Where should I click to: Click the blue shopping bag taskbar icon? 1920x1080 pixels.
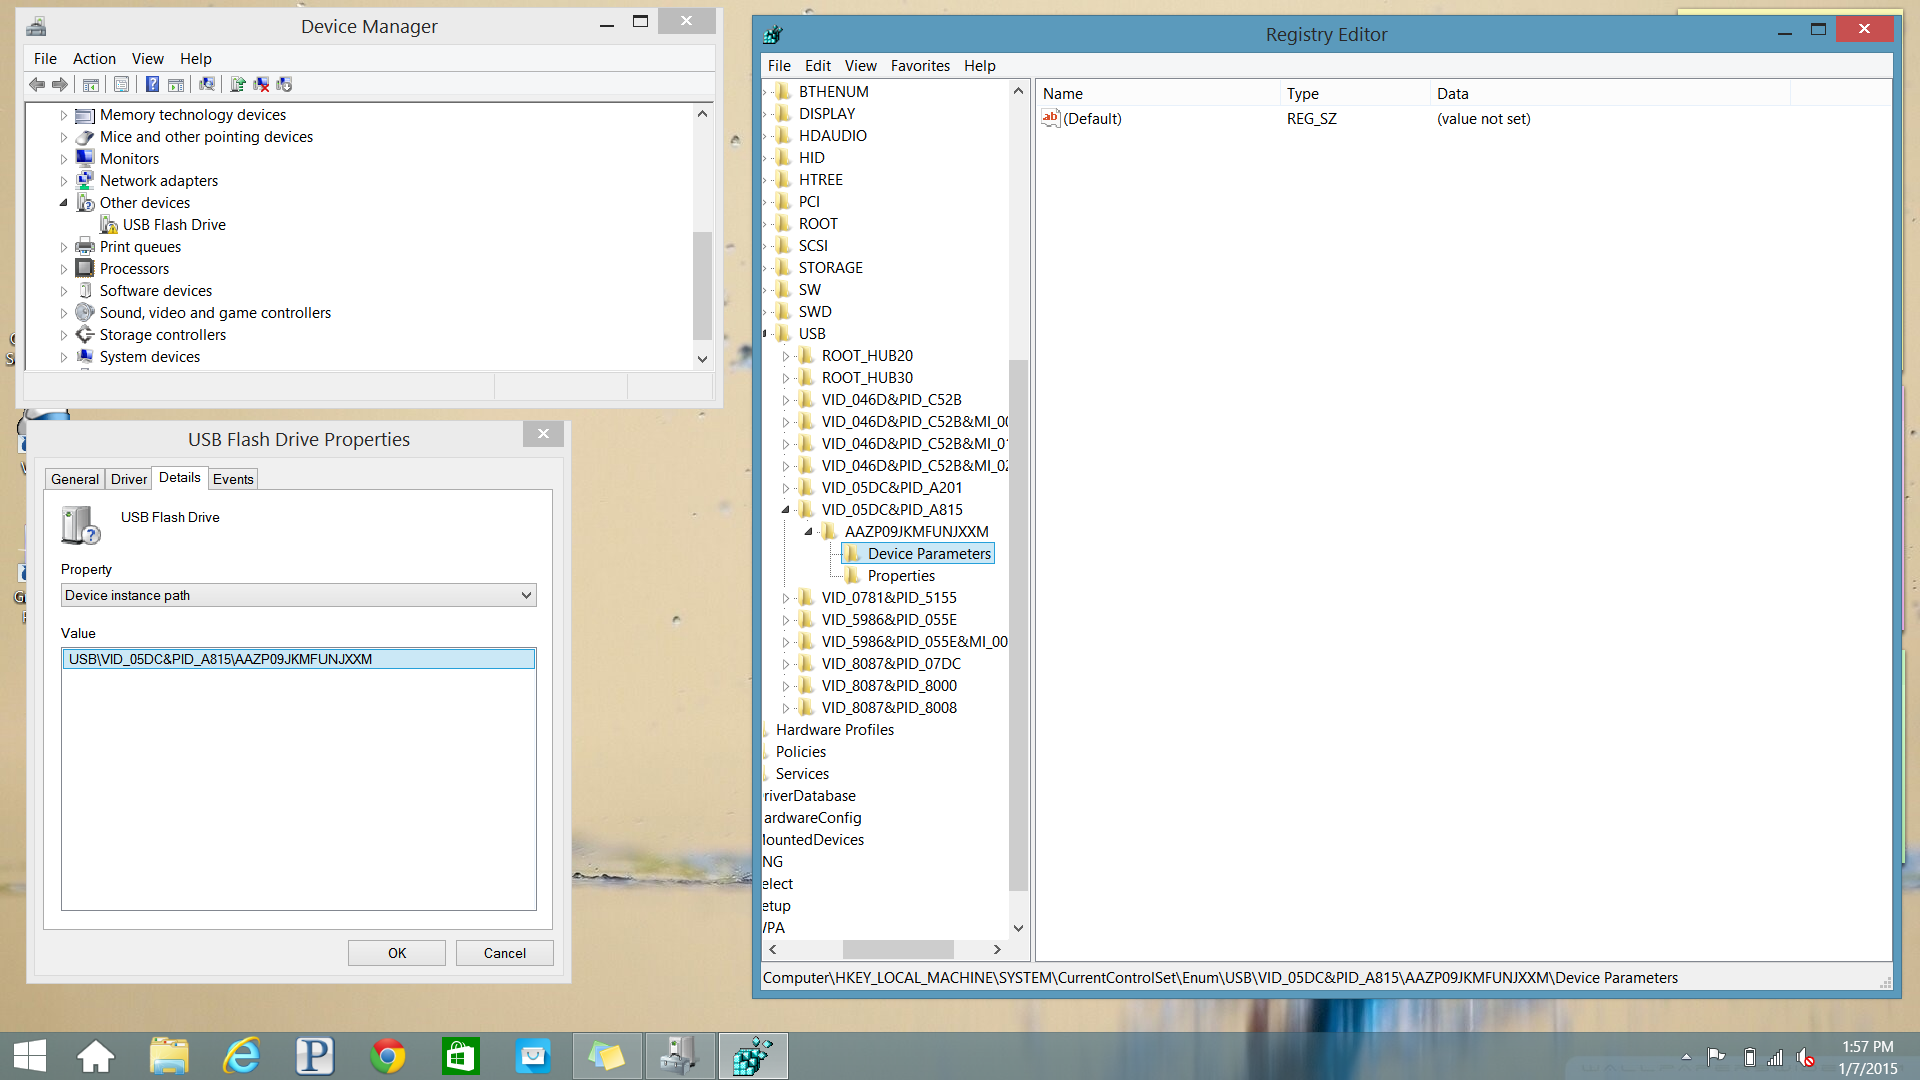pyautogui.click(x=533, y=1056)
